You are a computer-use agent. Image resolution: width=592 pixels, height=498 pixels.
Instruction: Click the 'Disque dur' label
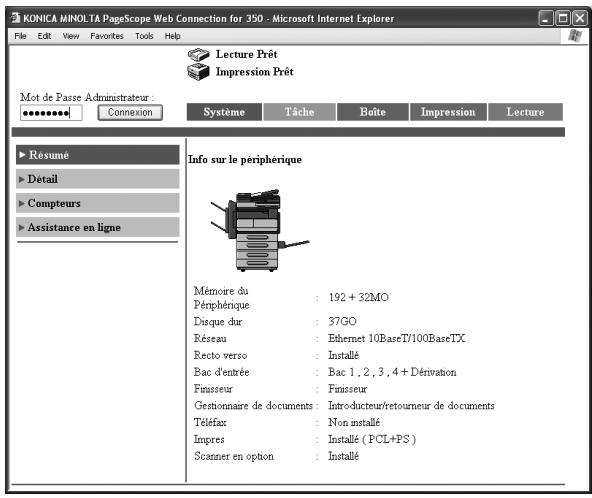tap(218, 322)
